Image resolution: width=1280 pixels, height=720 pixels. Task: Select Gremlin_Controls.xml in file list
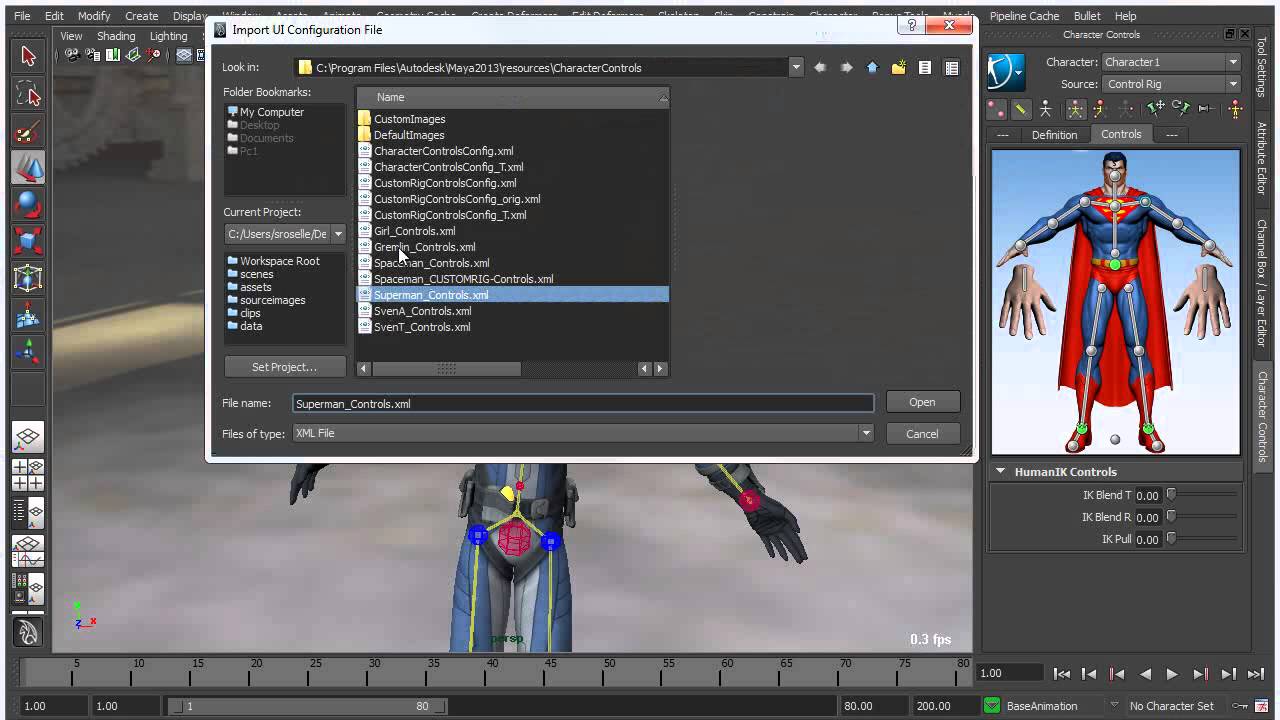click(424, 247)
